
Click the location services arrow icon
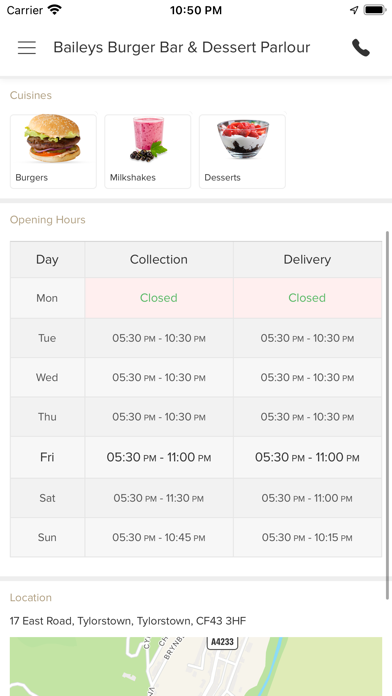[x=354, y=10]
